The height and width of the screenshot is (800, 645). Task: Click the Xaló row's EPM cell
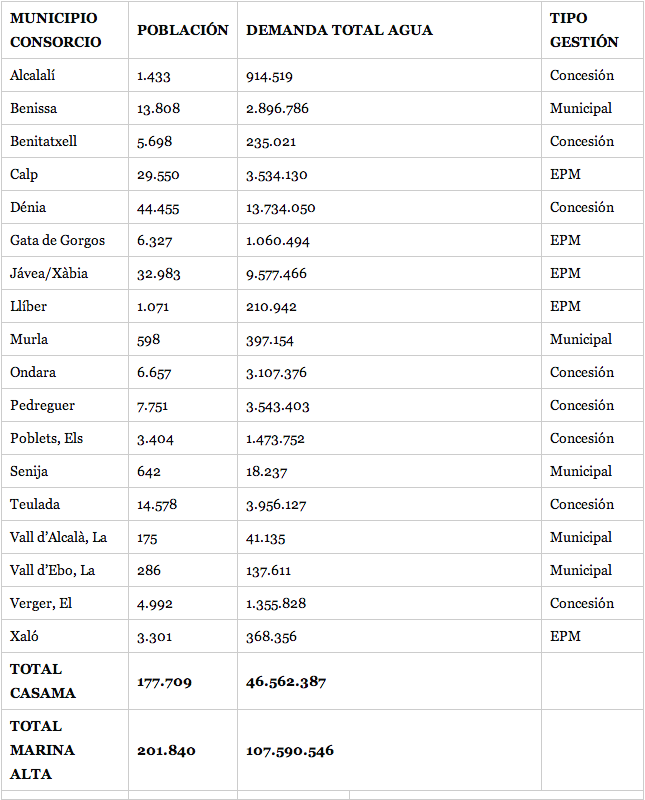coord(565,636)
